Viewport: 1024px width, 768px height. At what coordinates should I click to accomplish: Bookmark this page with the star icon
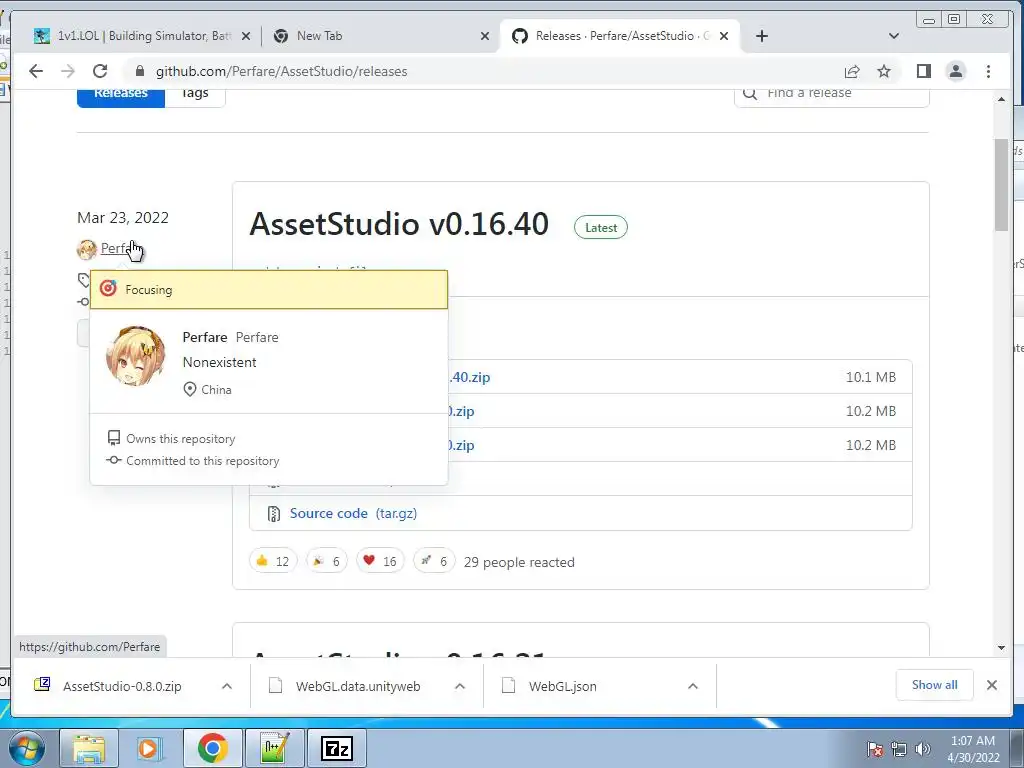click(884, 71)
